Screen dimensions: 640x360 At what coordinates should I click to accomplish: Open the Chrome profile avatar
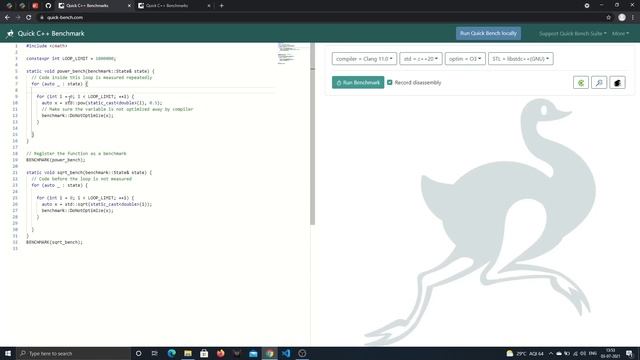(622, 18)
